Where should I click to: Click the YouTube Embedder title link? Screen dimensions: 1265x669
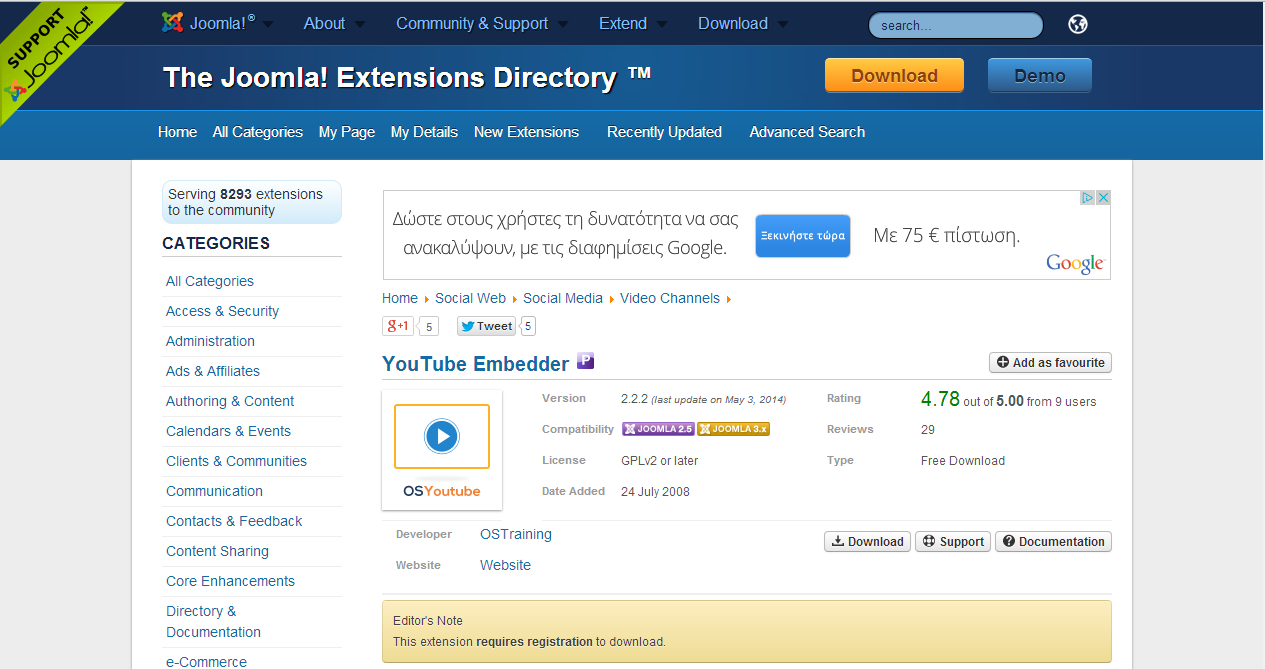tap(475, 364)
